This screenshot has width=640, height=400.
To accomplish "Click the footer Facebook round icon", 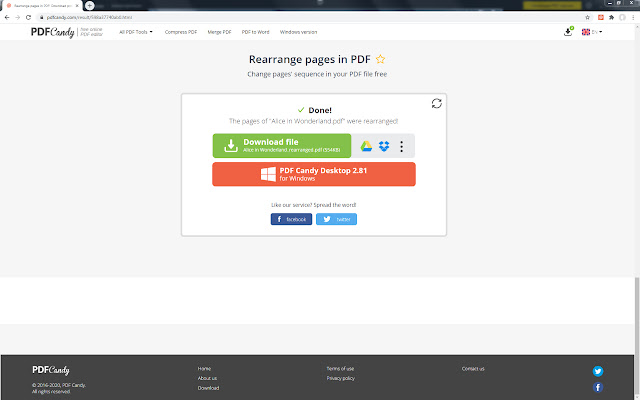I will pos(598,387).
